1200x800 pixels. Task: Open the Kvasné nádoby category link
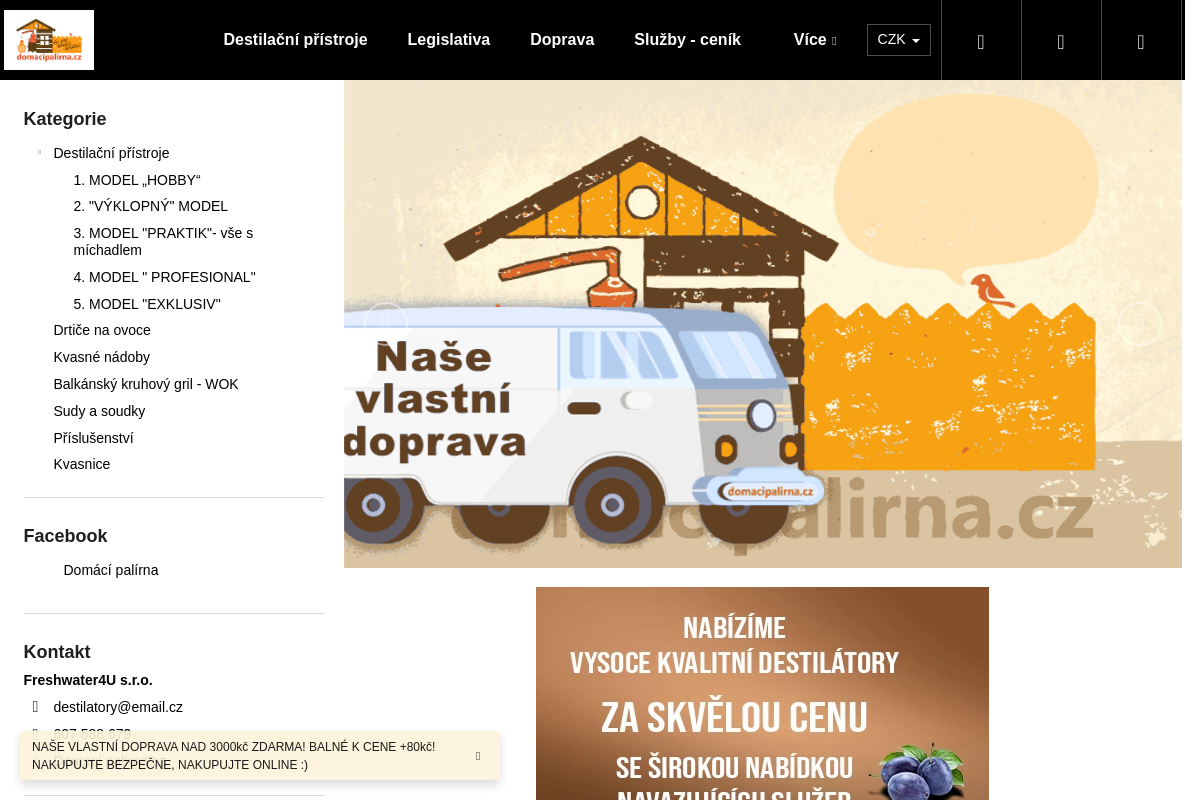tap(101, 357)
